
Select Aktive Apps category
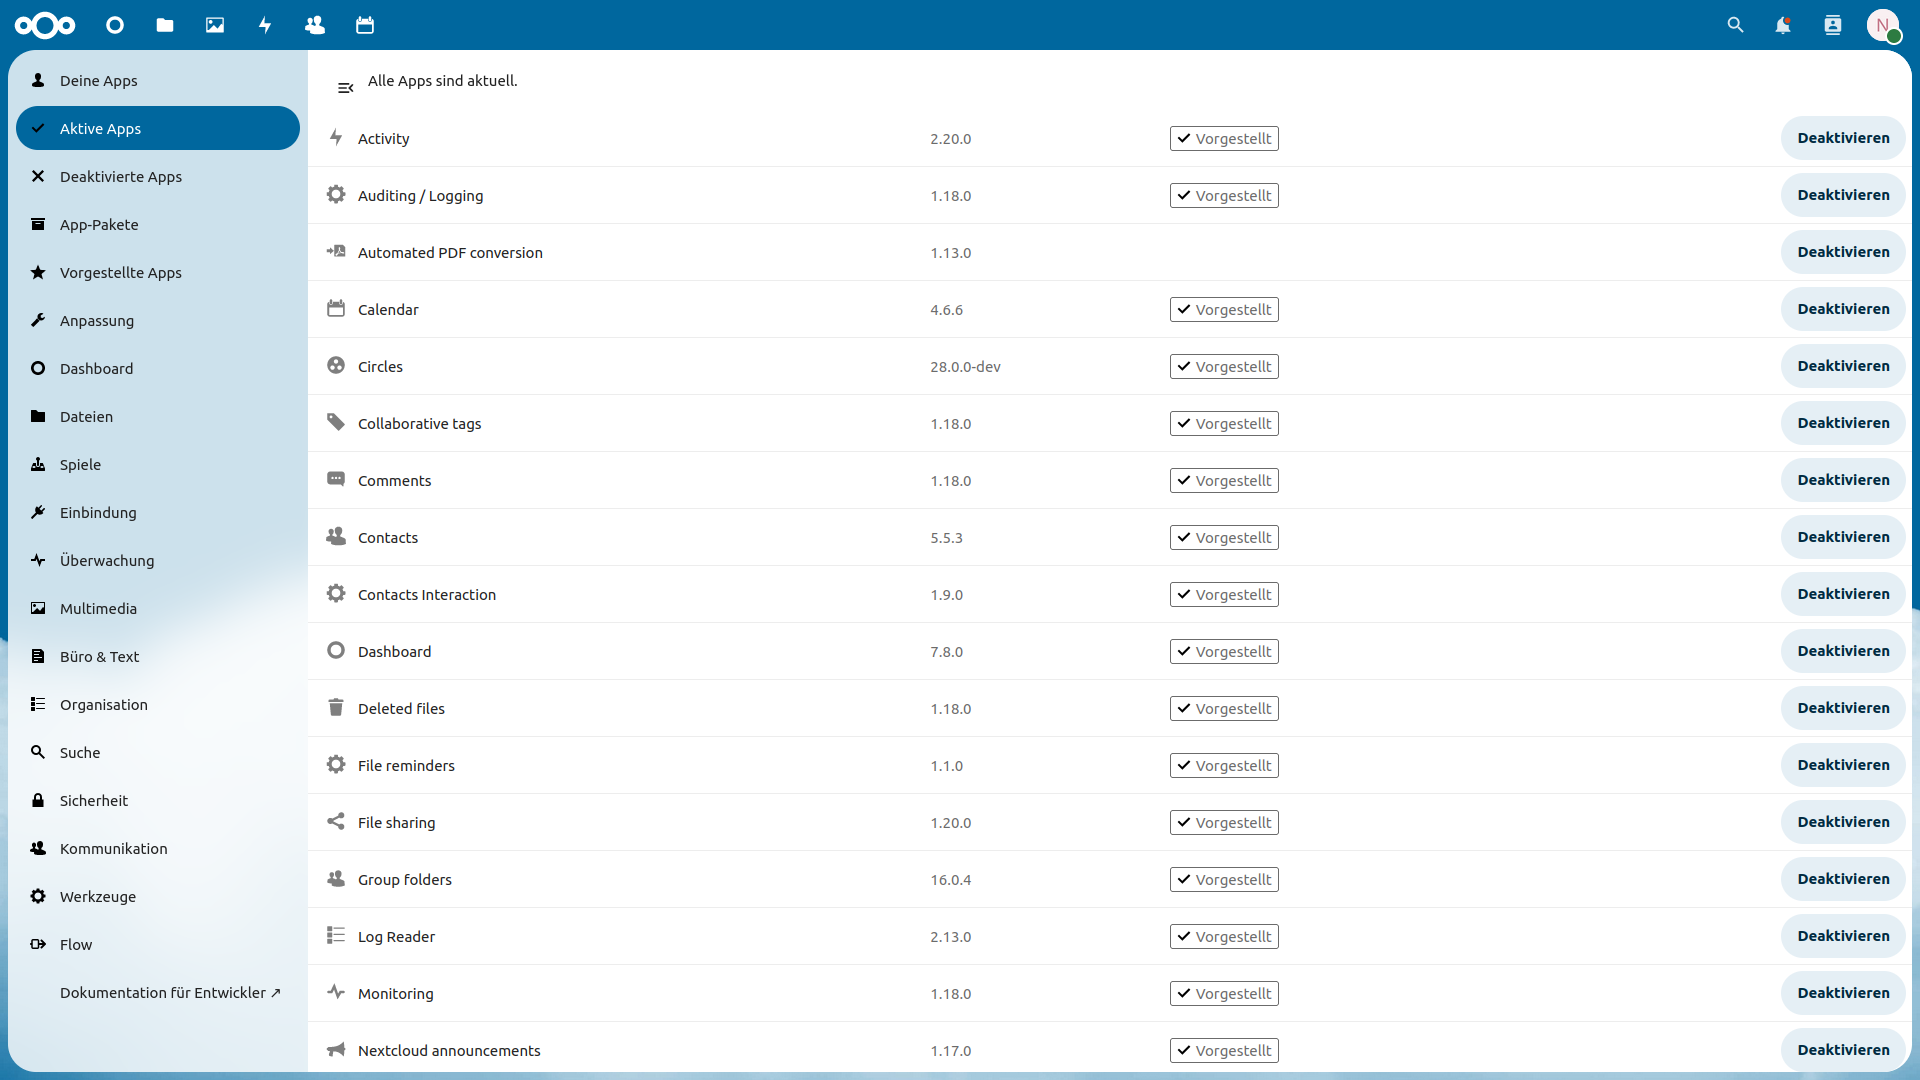click(x=158, y=128)
